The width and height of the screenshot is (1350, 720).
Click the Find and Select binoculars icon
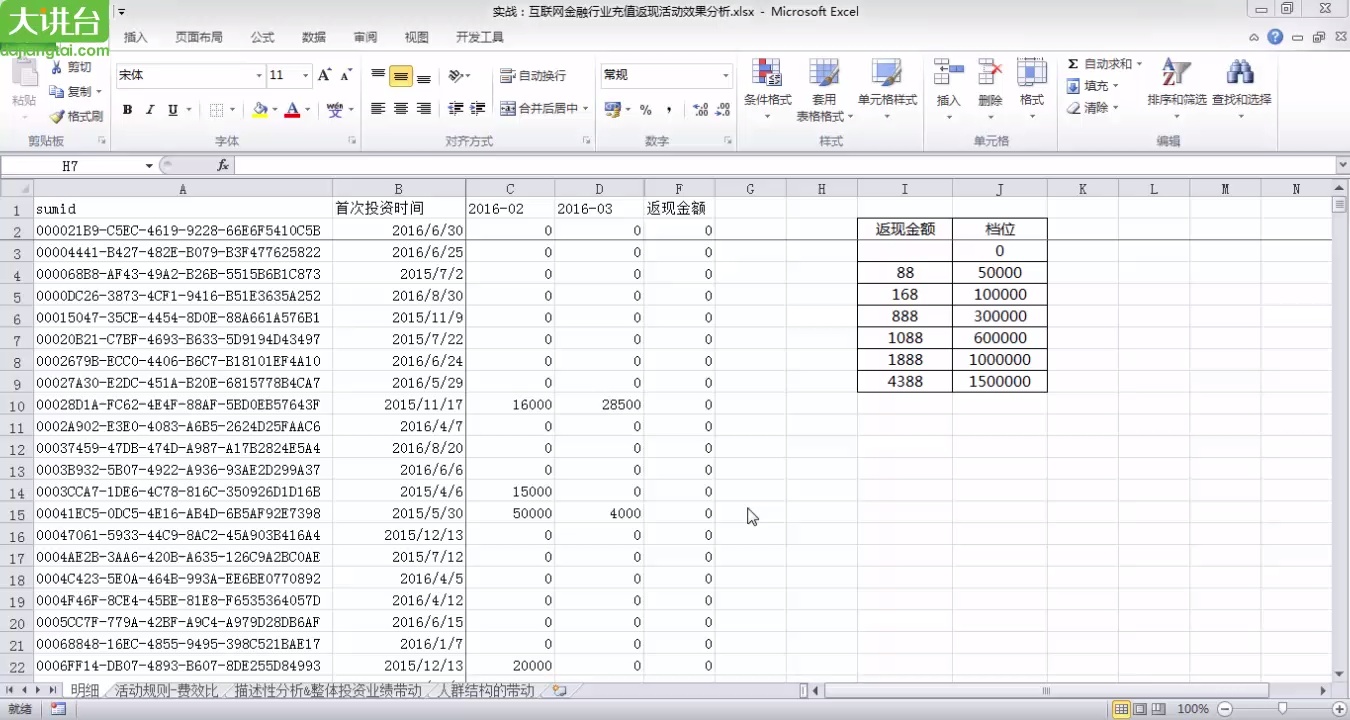1240,73
